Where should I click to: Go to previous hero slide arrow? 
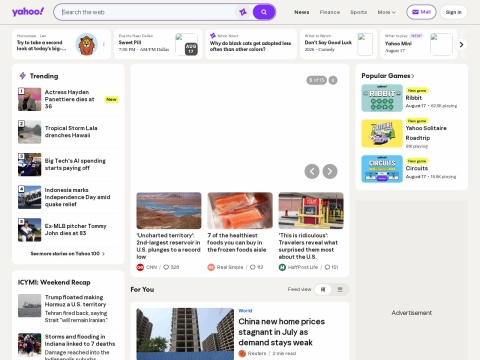[312, 171]
